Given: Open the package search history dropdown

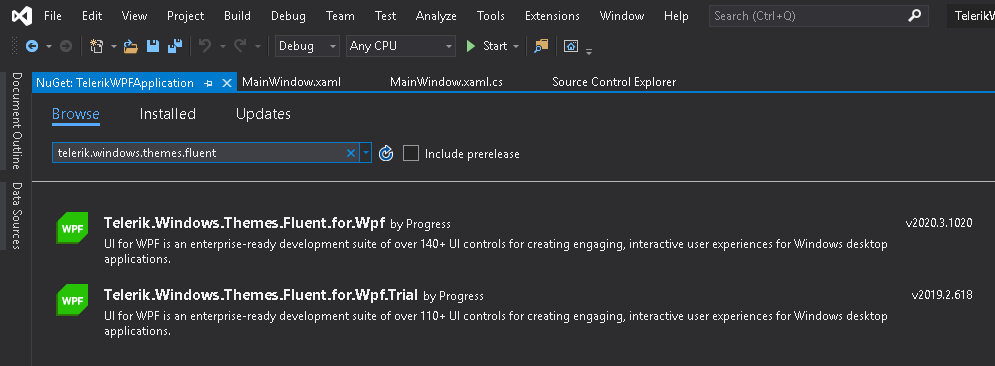Looking at the screenshot, I should 366,153.
